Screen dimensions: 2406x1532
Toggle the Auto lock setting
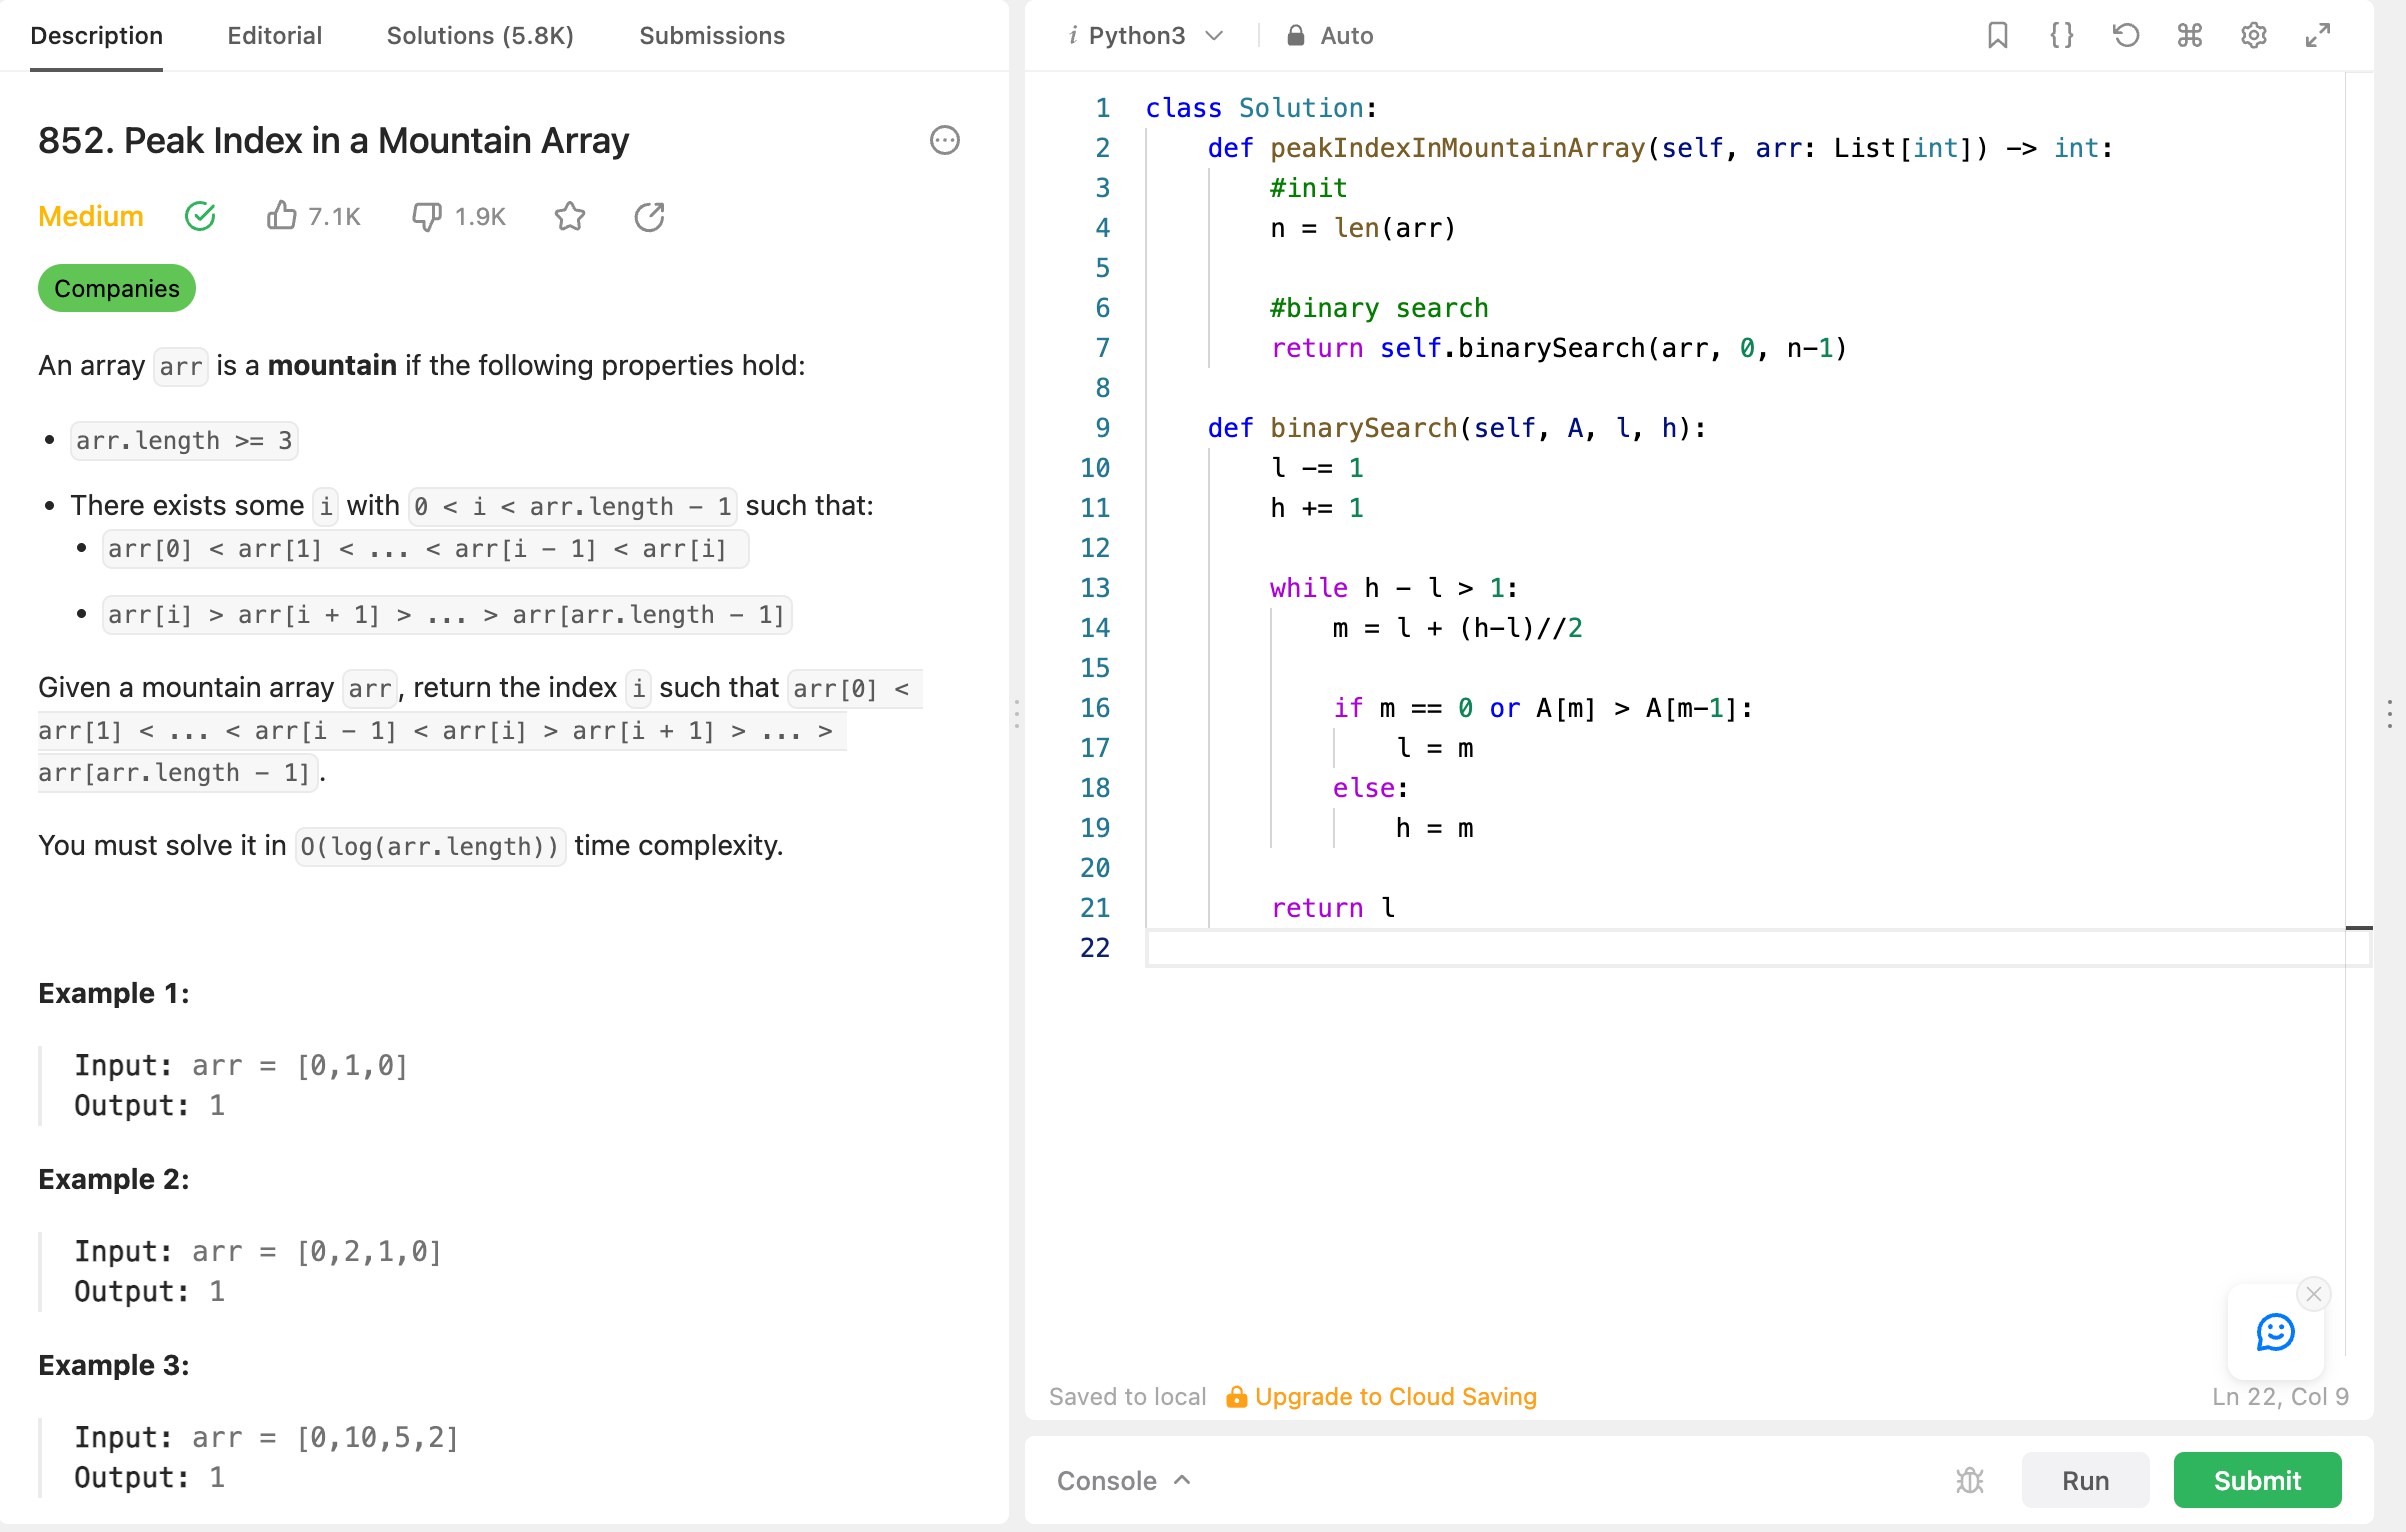point(1330,36)
